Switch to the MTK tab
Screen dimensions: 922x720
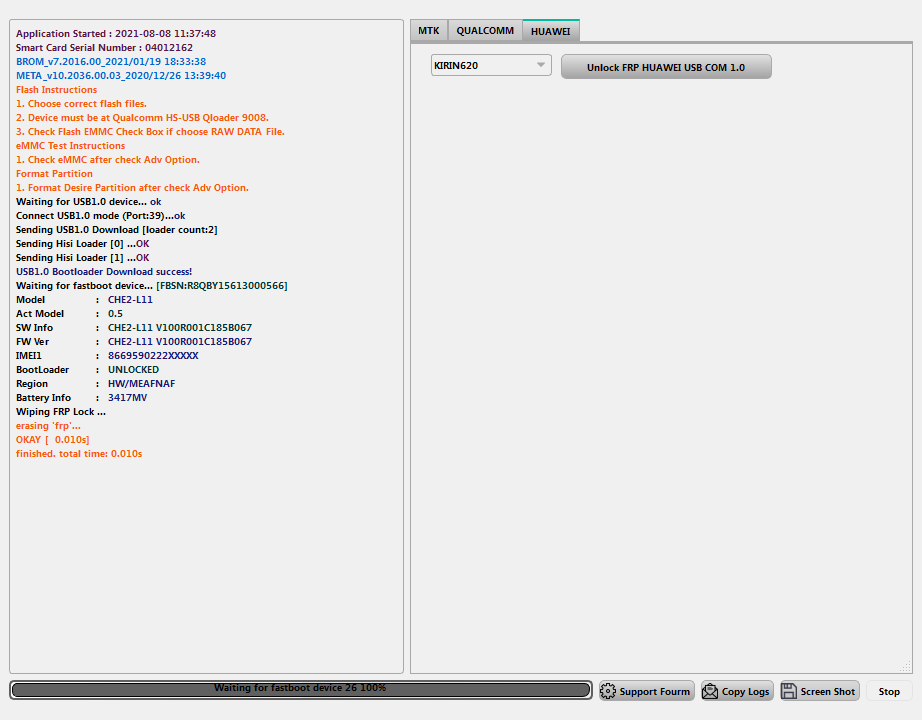click(429, 31)
